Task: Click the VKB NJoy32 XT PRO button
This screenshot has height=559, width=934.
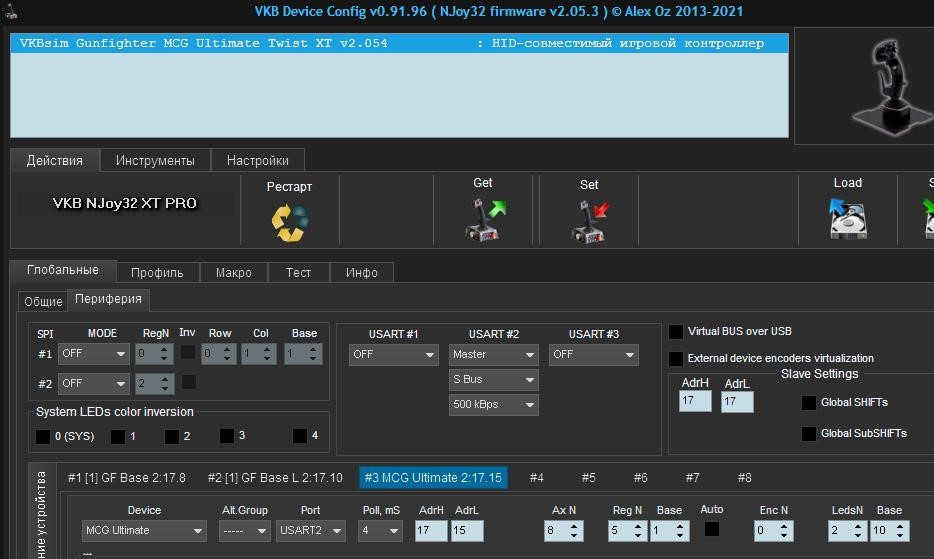Action: 125,204
